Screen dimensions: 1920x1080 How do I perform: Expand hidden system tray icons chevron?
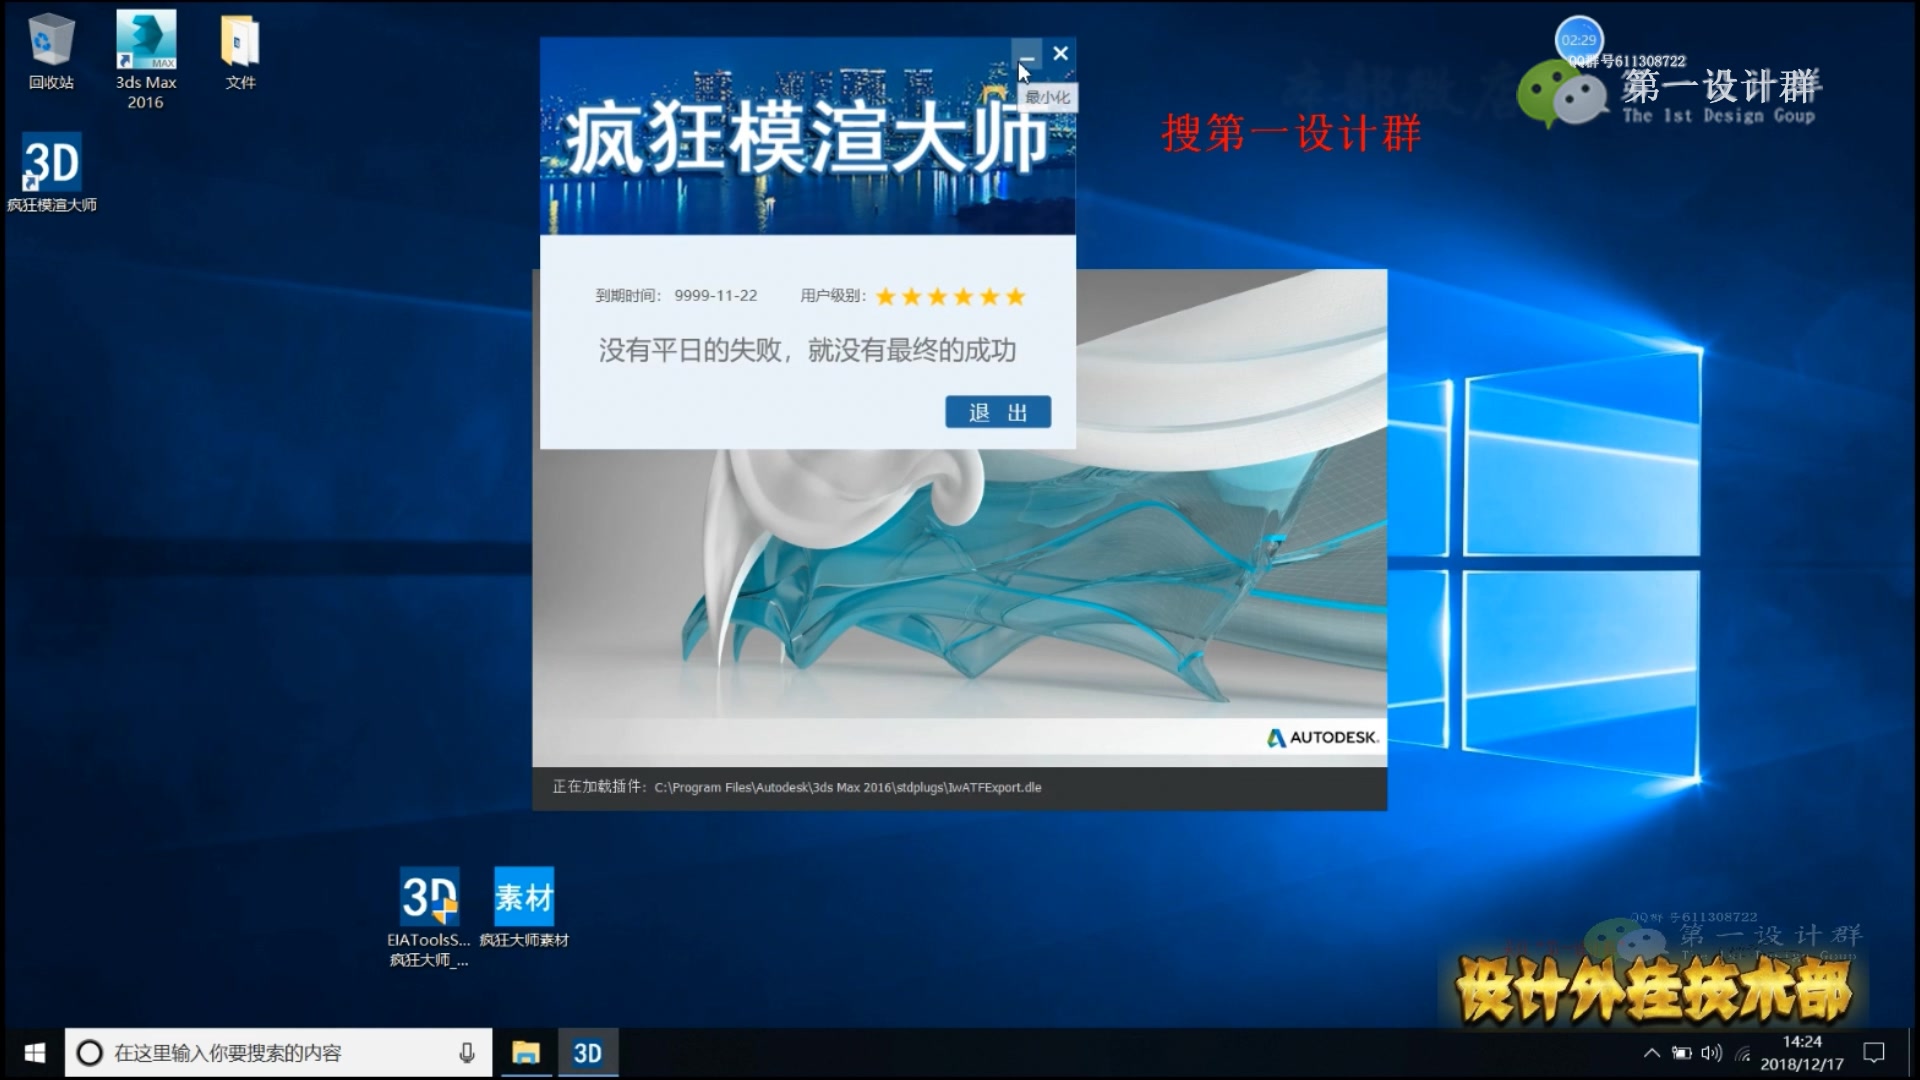pyautogui.click(x=1651, y=1053)
